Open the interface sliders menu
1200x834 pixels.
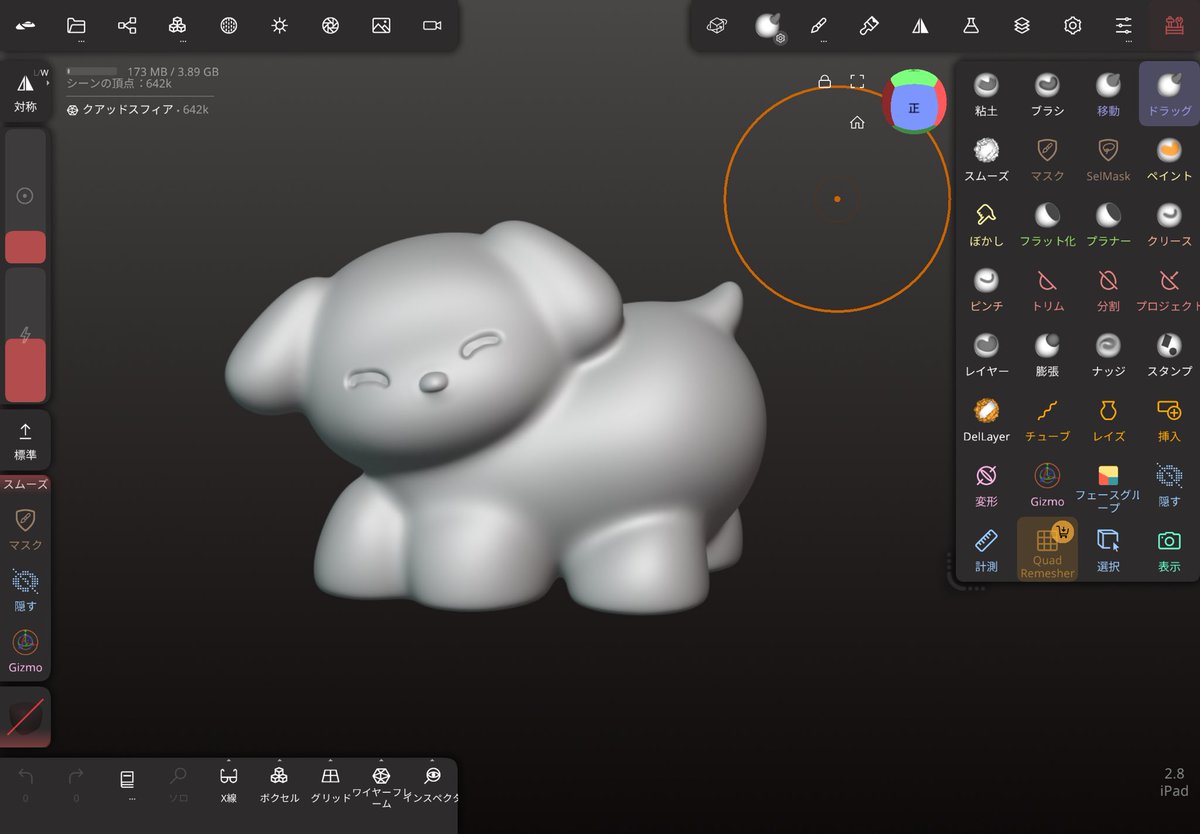[1123, 26]
